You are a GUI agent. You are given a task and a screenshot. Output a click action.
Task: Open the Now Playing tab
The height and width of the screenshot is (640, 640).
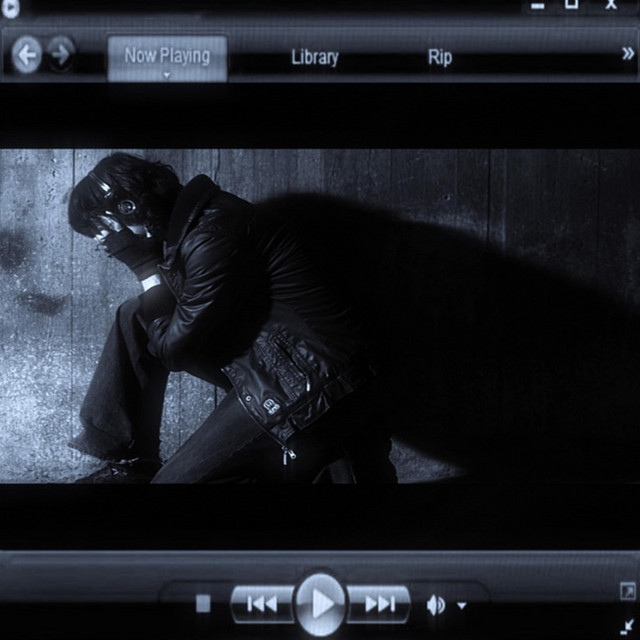click(167, 58)
